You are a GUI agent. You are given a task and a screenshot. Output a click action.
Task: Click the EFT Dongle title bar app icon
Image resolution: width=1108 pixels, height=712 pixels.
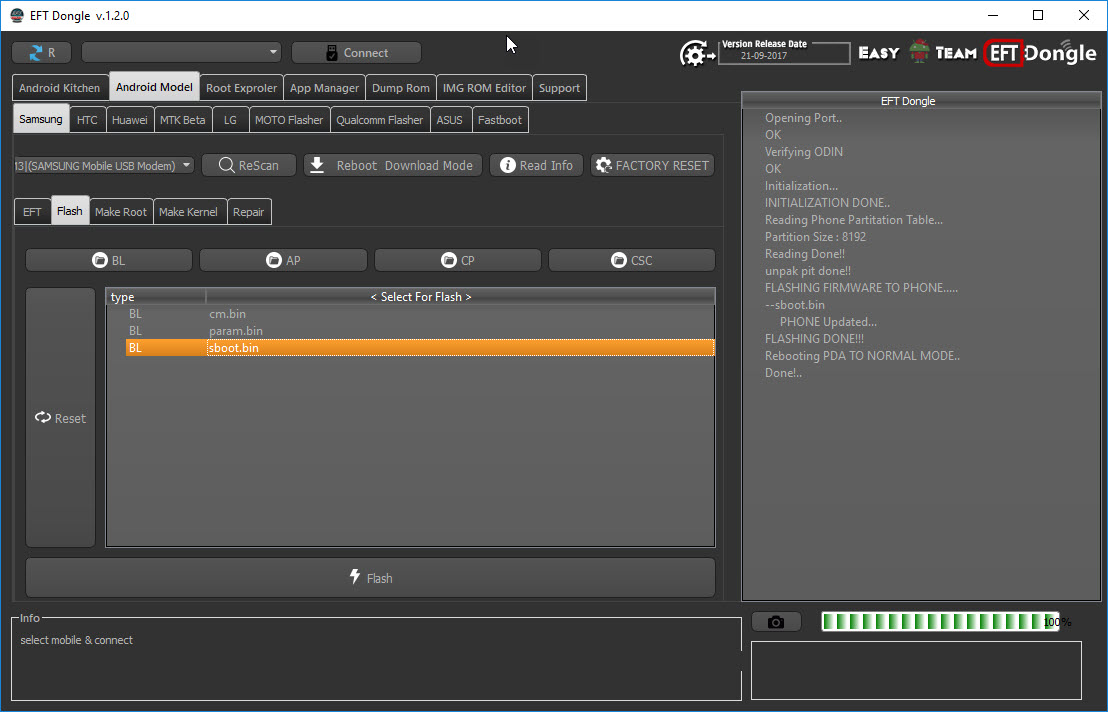coord(17,16)
